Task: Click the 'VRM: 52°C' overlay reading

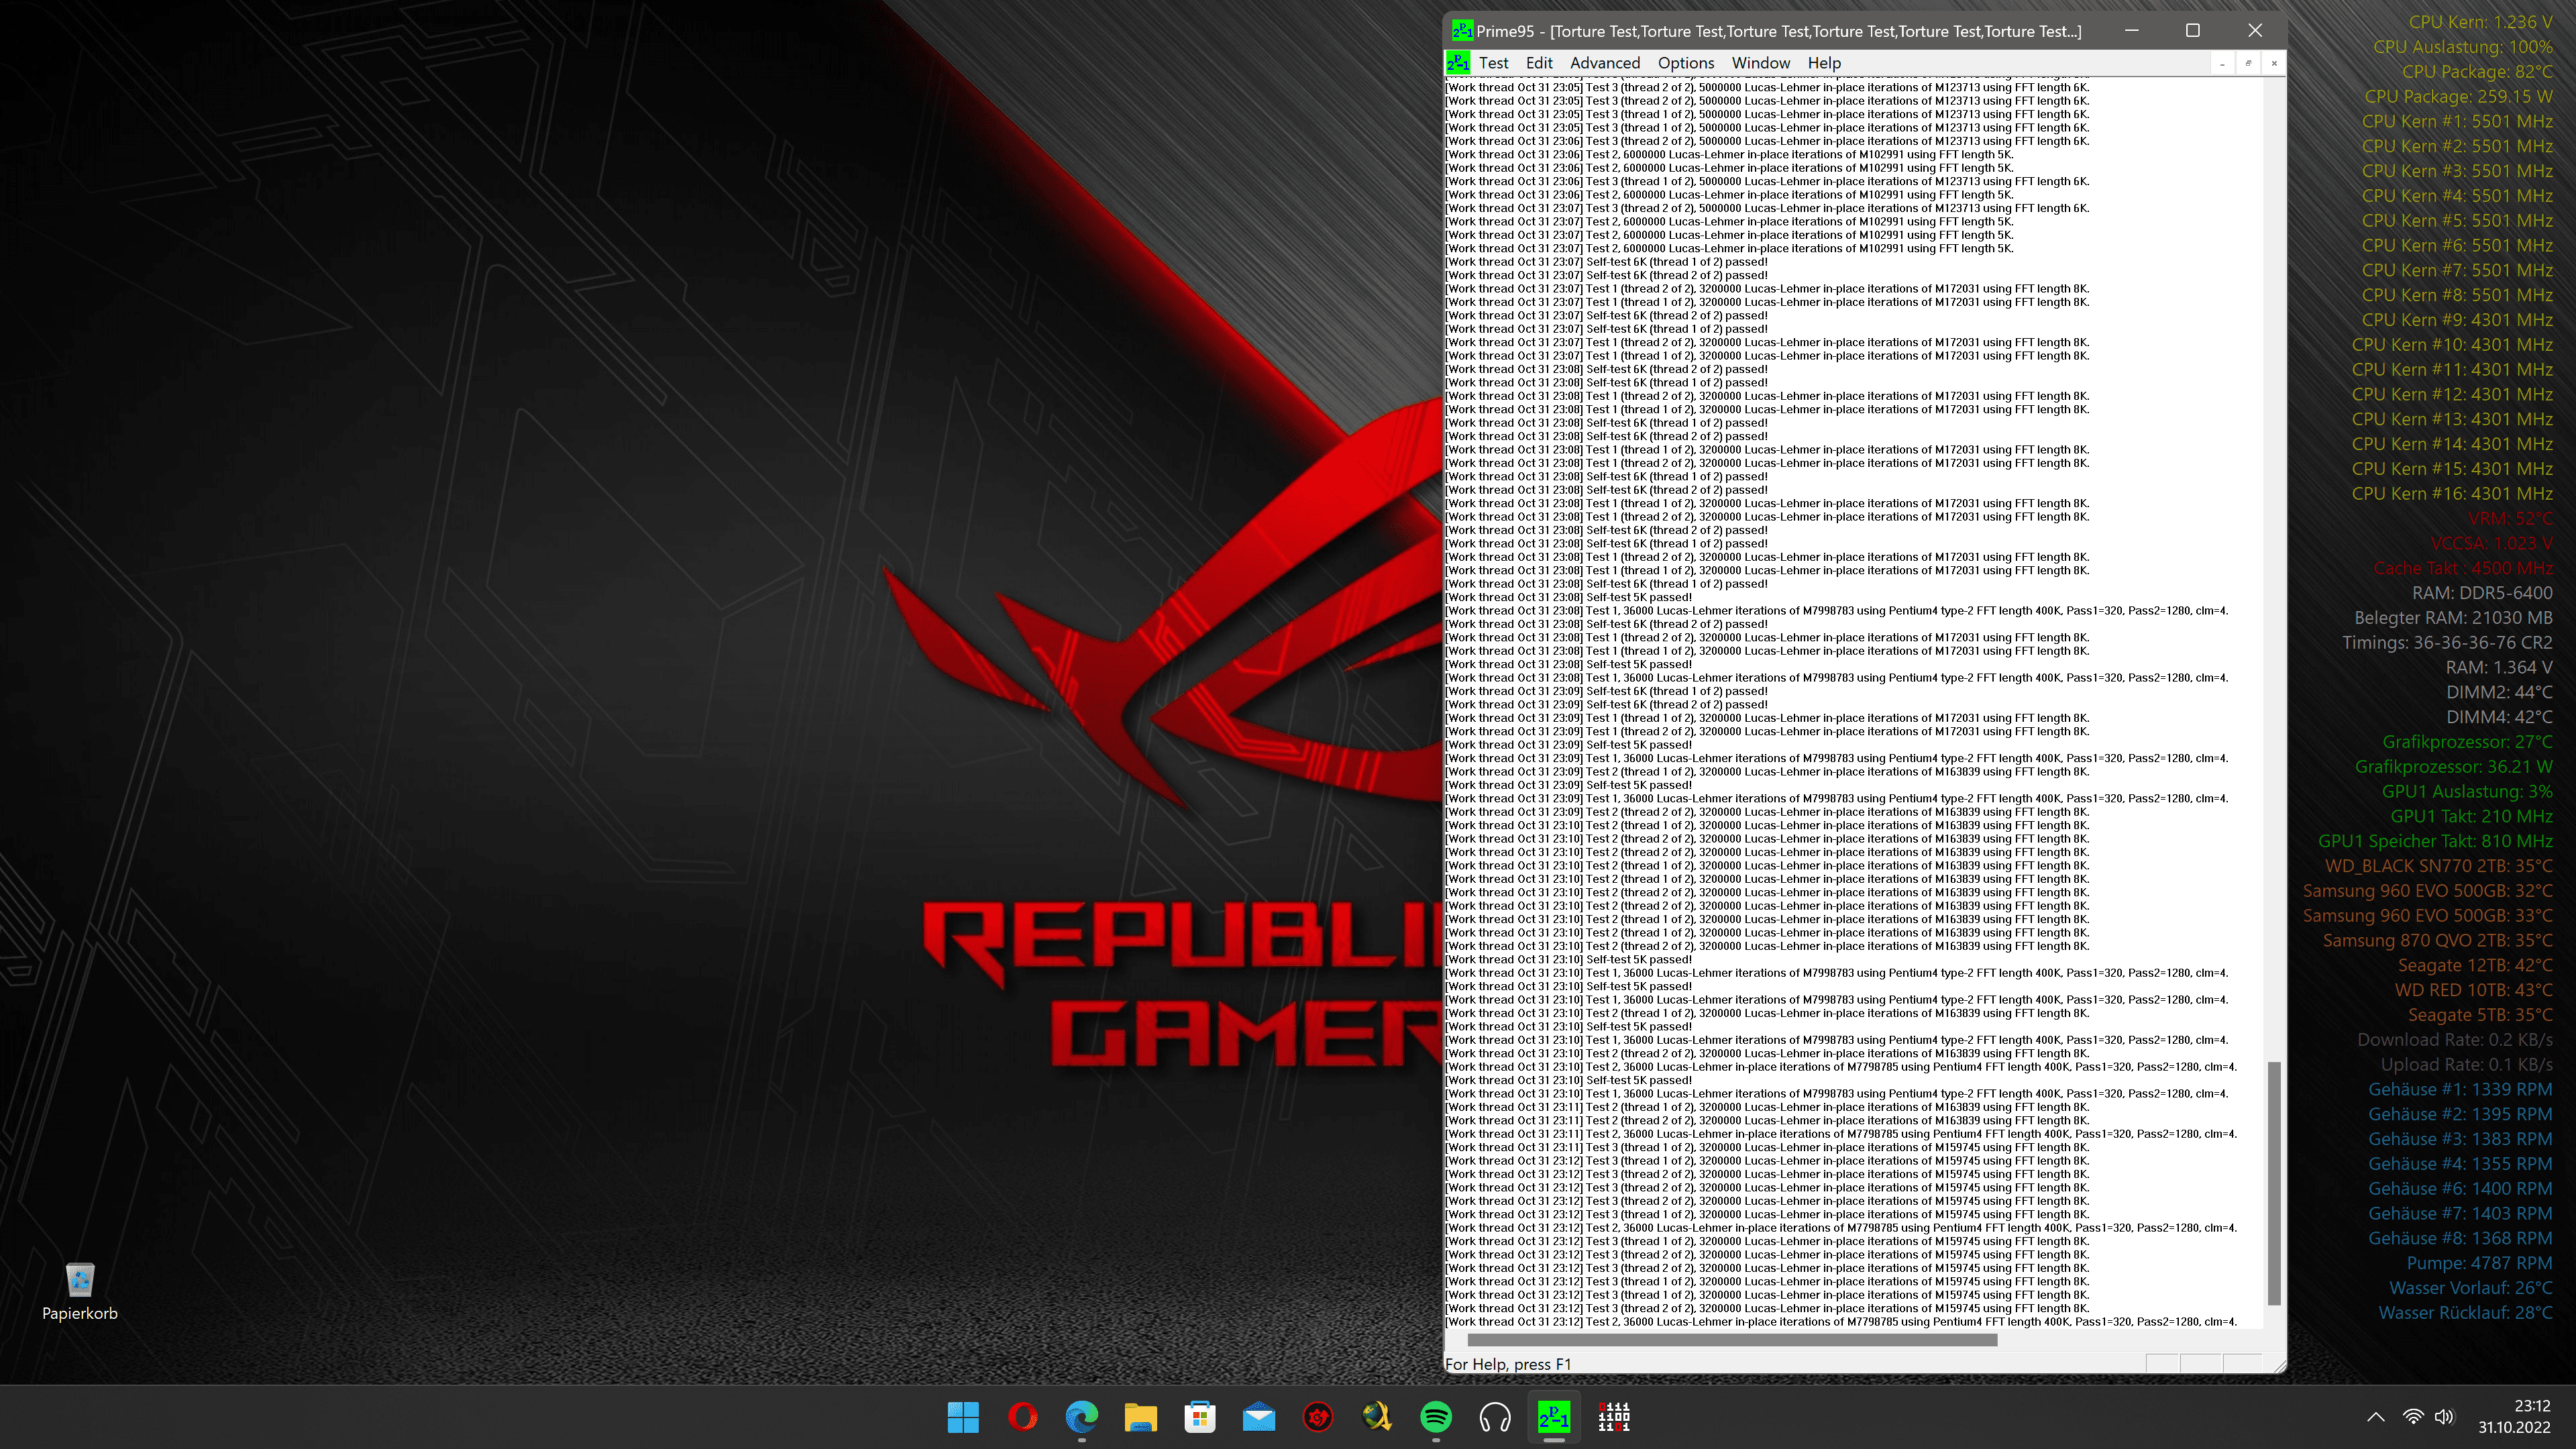Action: pos(2510,519)
